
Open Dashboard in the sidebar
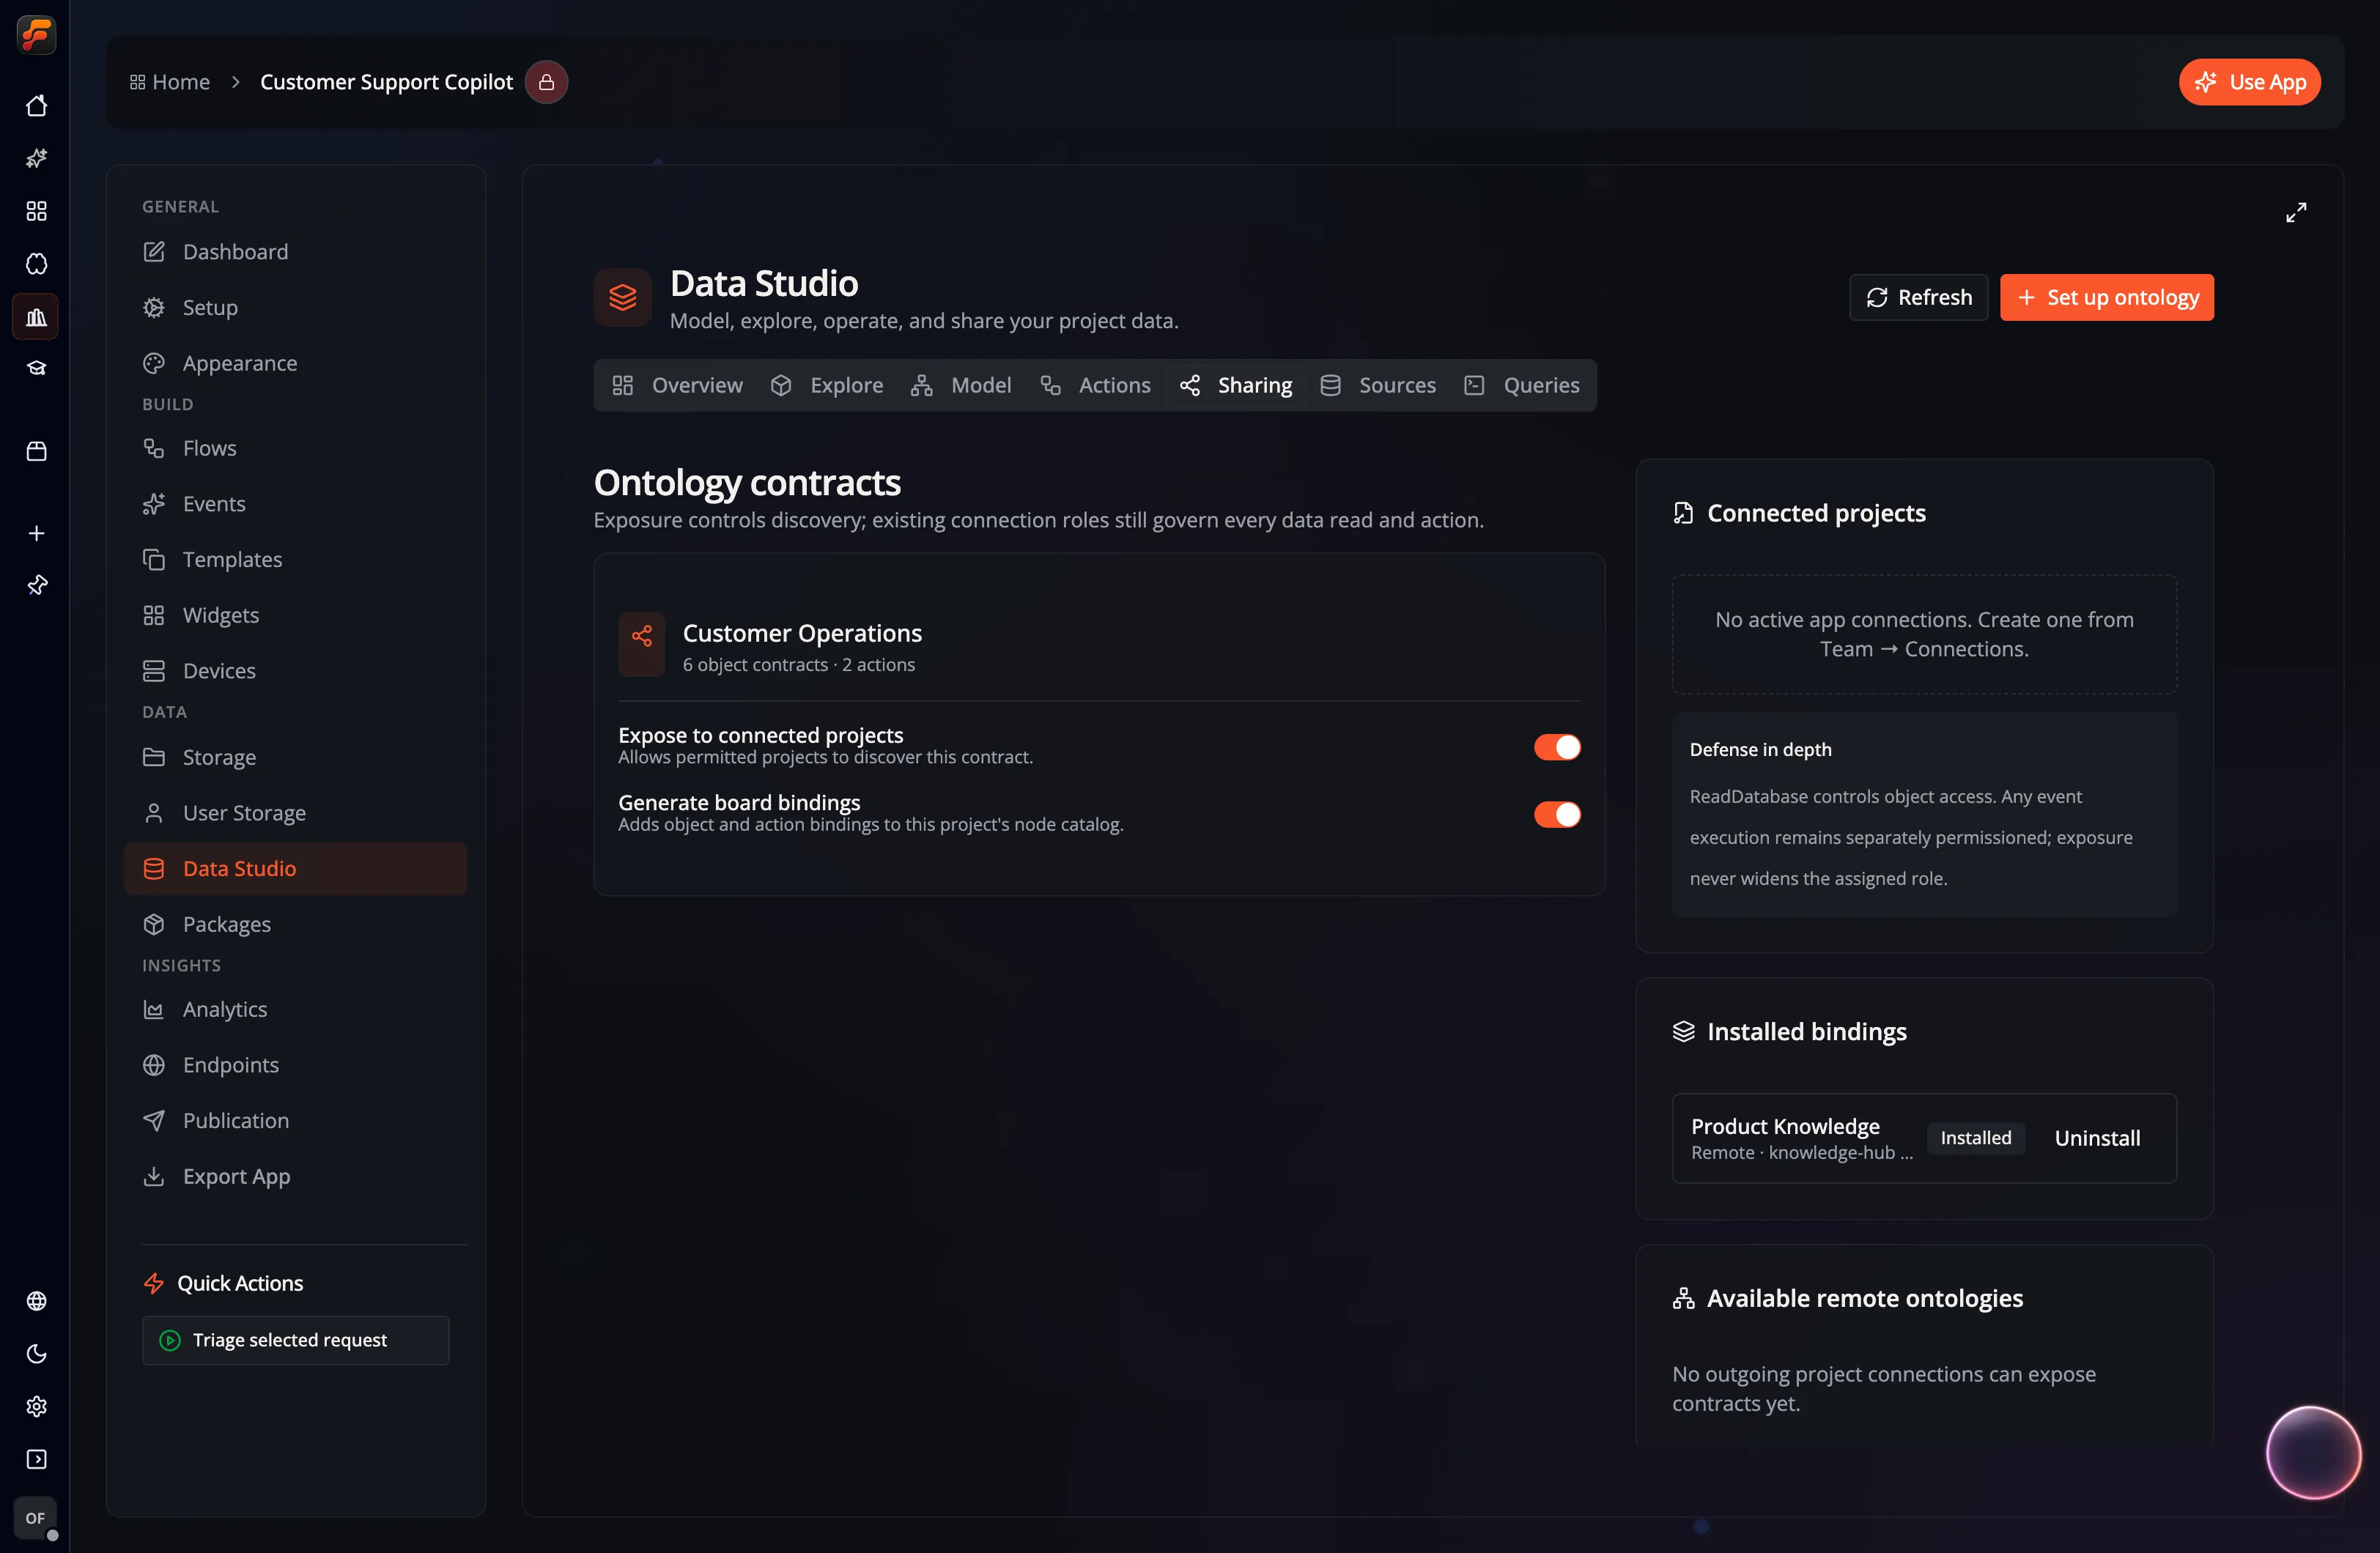point(295,252)
